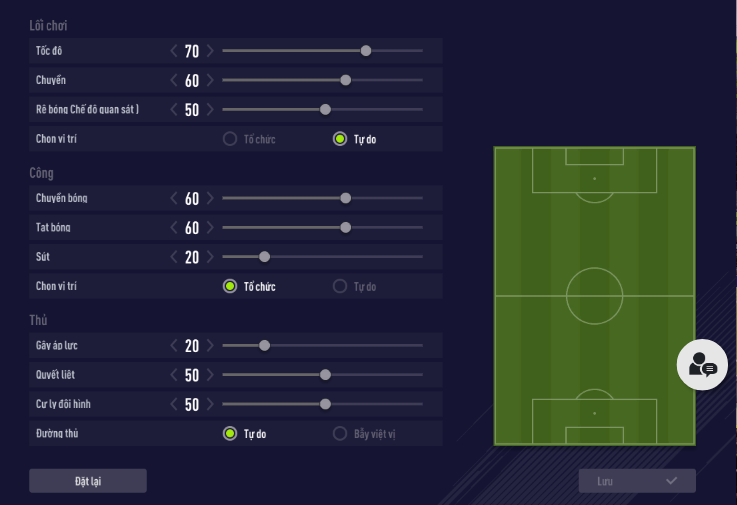Decrease Chuyền value using left chevron
Screen dimensions: 737x505
174,81
